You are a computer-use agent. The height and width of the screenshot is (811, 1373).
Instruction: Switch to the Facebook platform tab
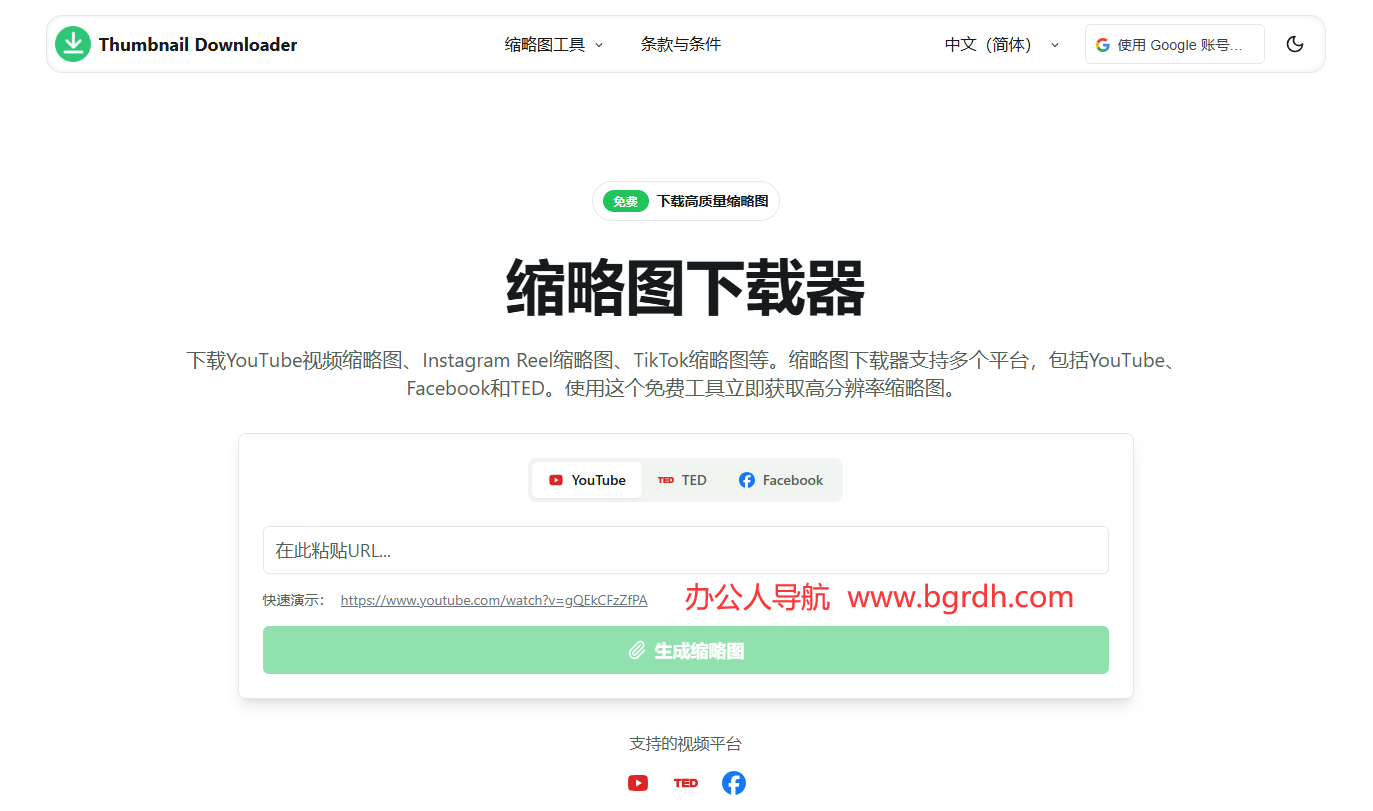pyautogui.click(x=781, y=479)
